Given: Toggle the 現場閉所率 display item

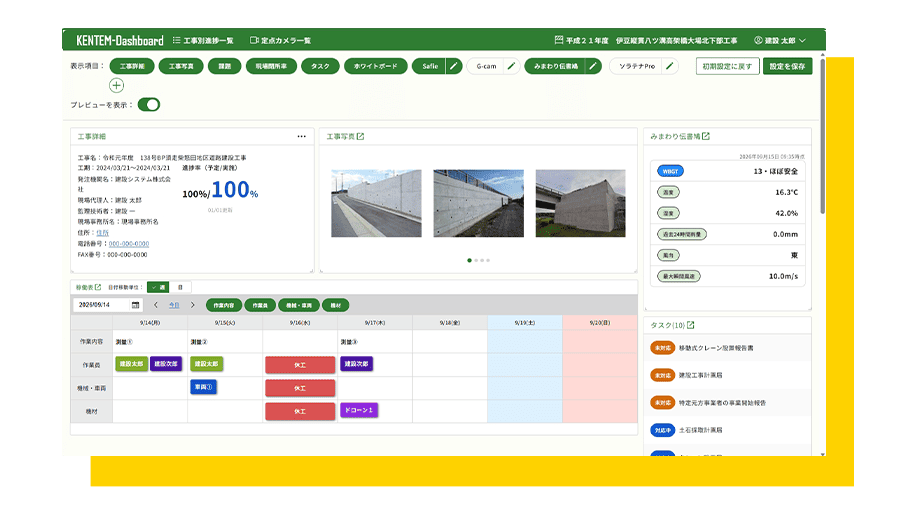Looking at the screenshot, I should tap(271, 66).
